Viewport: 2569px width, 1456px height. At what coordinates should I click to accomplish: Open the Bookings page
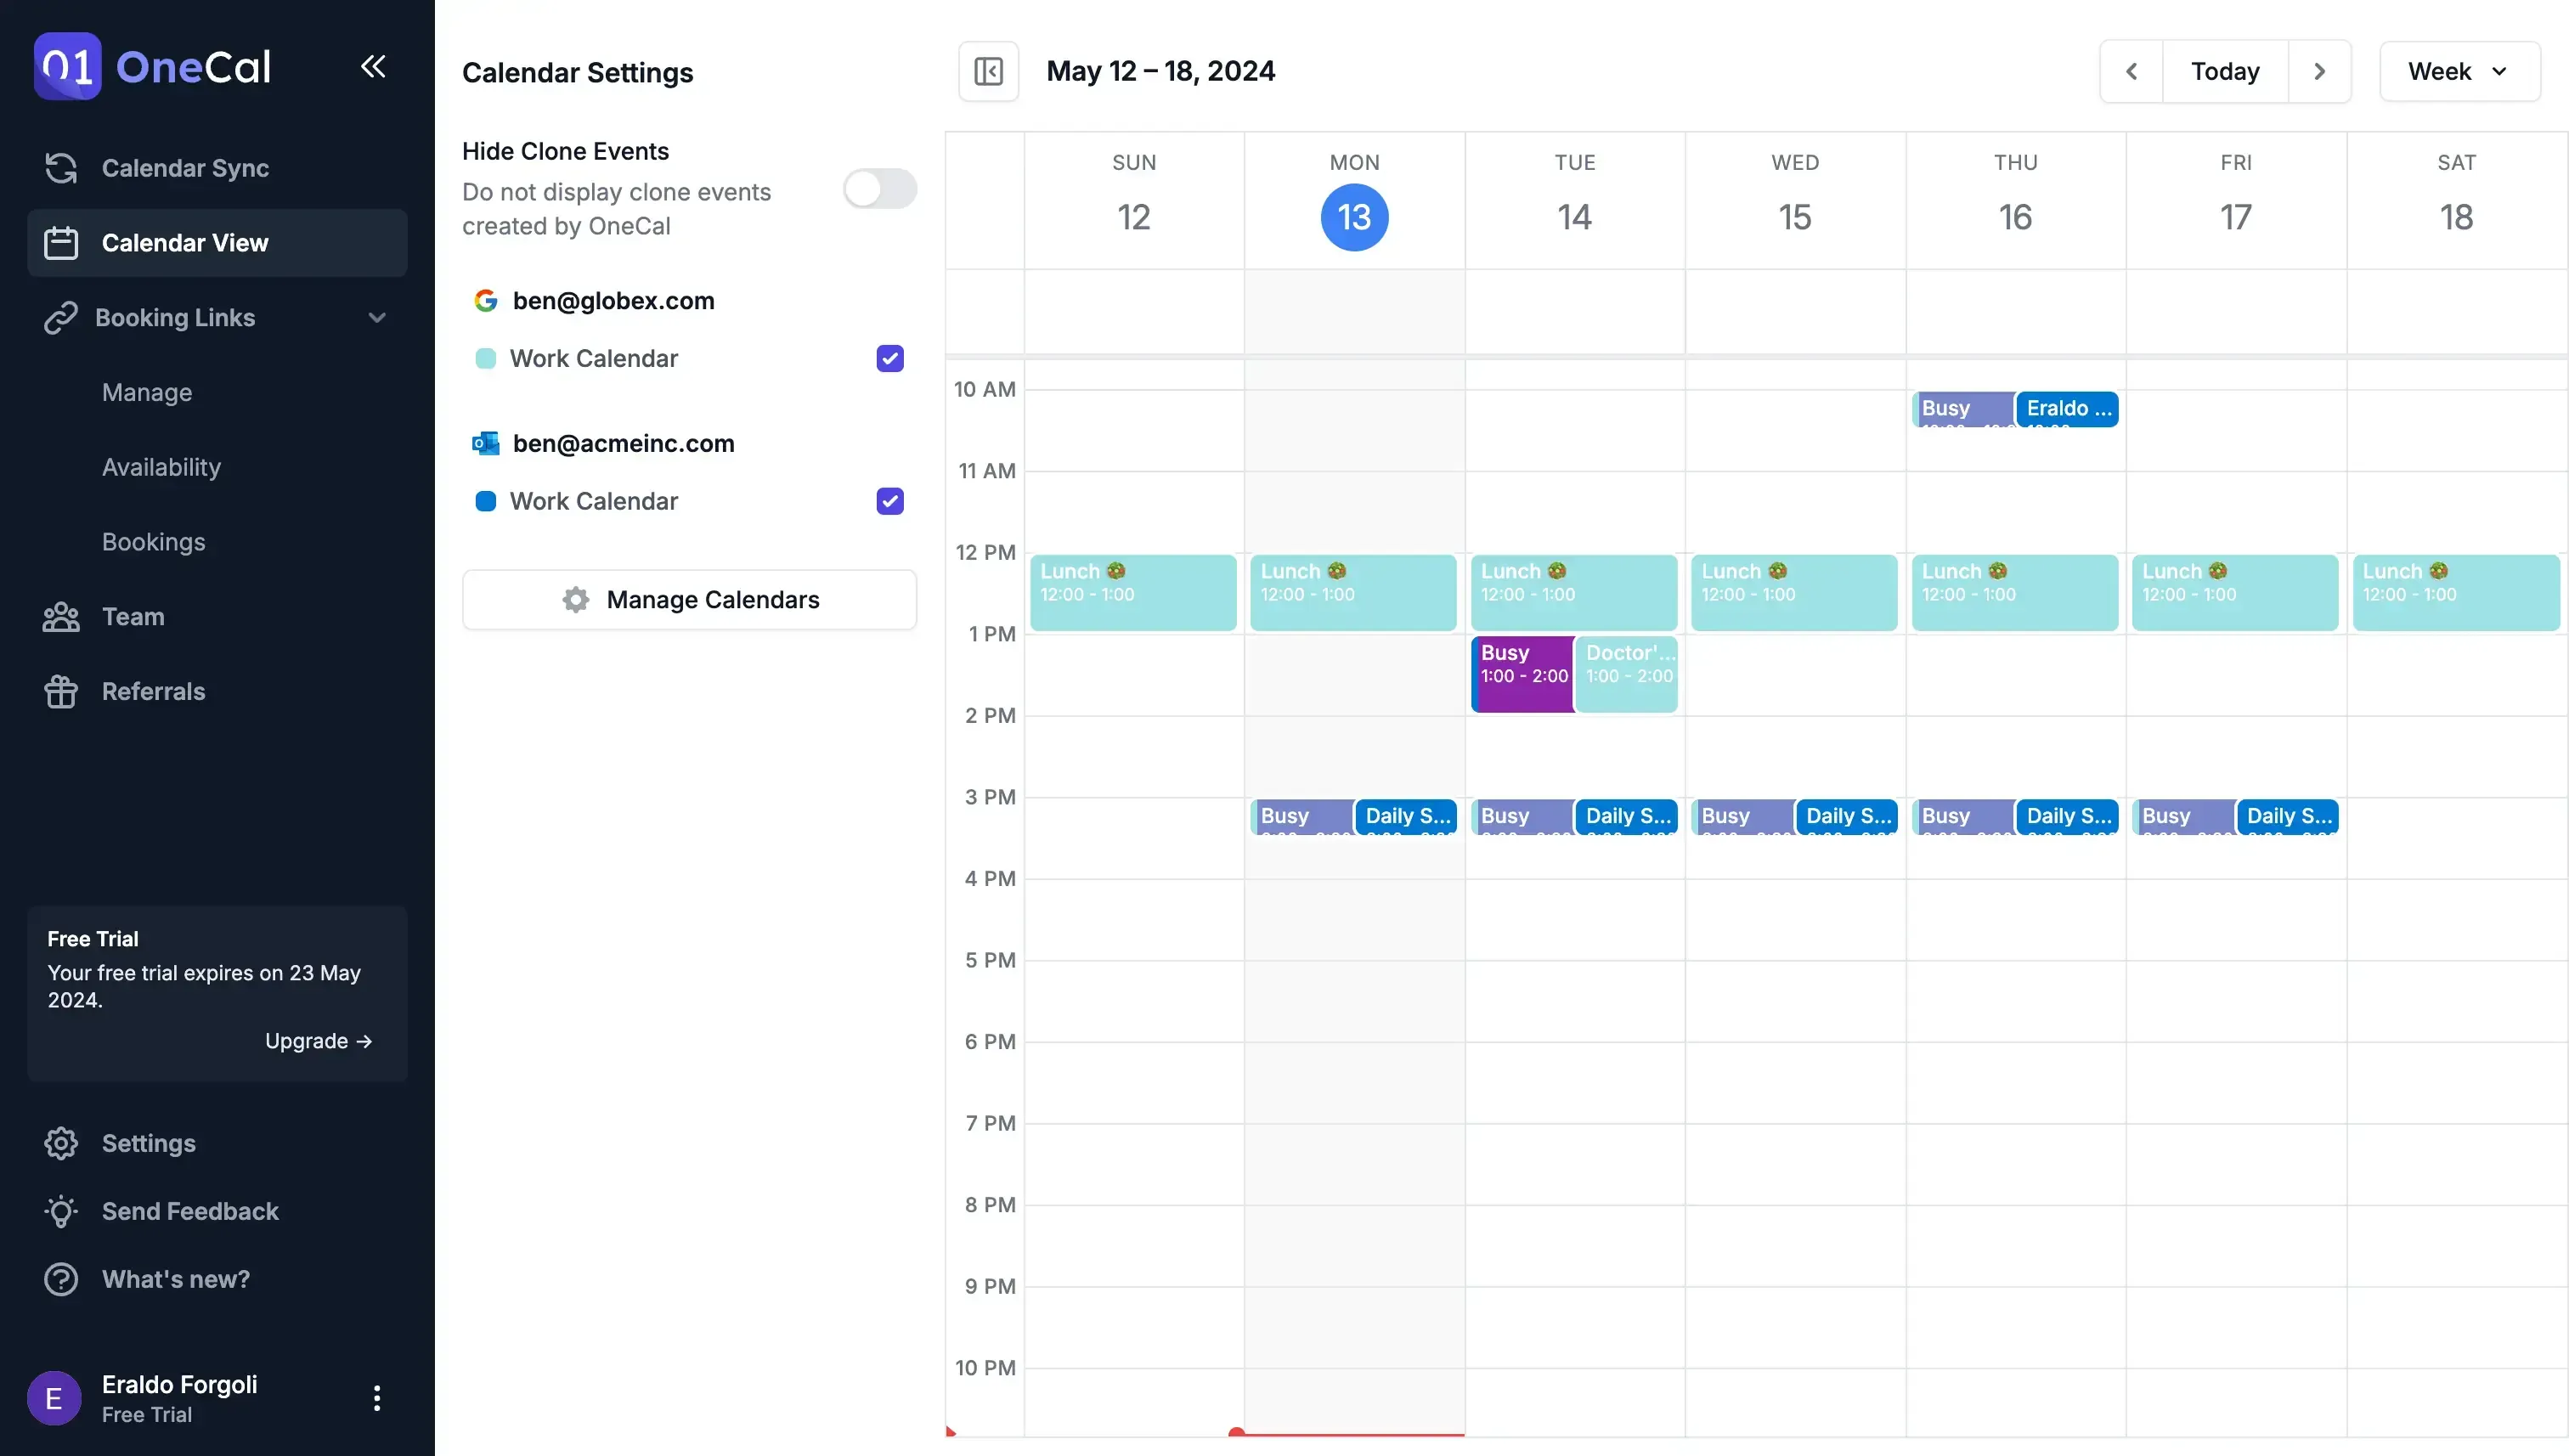point(153,541)
